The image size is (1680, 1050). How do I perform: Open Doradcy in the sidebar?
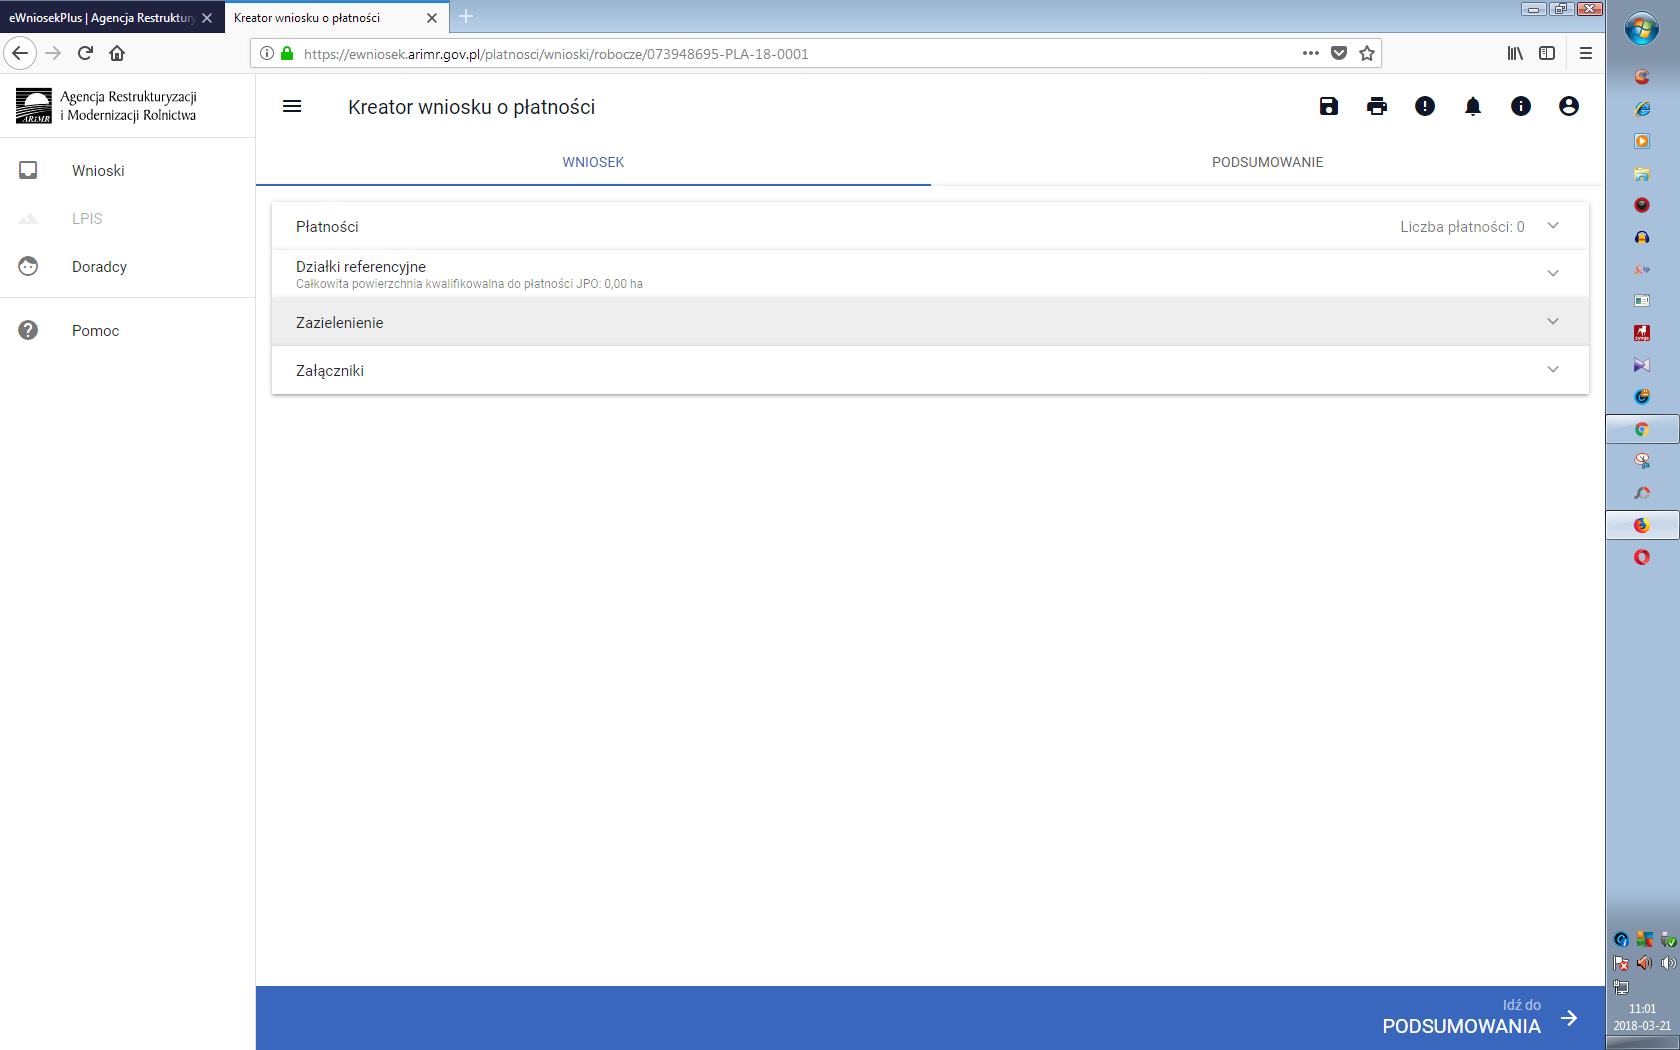point(99,267)
